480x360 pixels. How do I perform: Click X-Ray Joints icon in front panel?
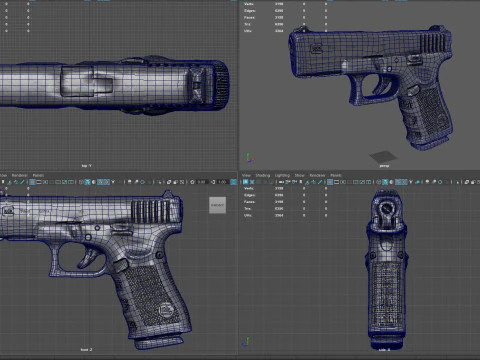click(182, 182)
